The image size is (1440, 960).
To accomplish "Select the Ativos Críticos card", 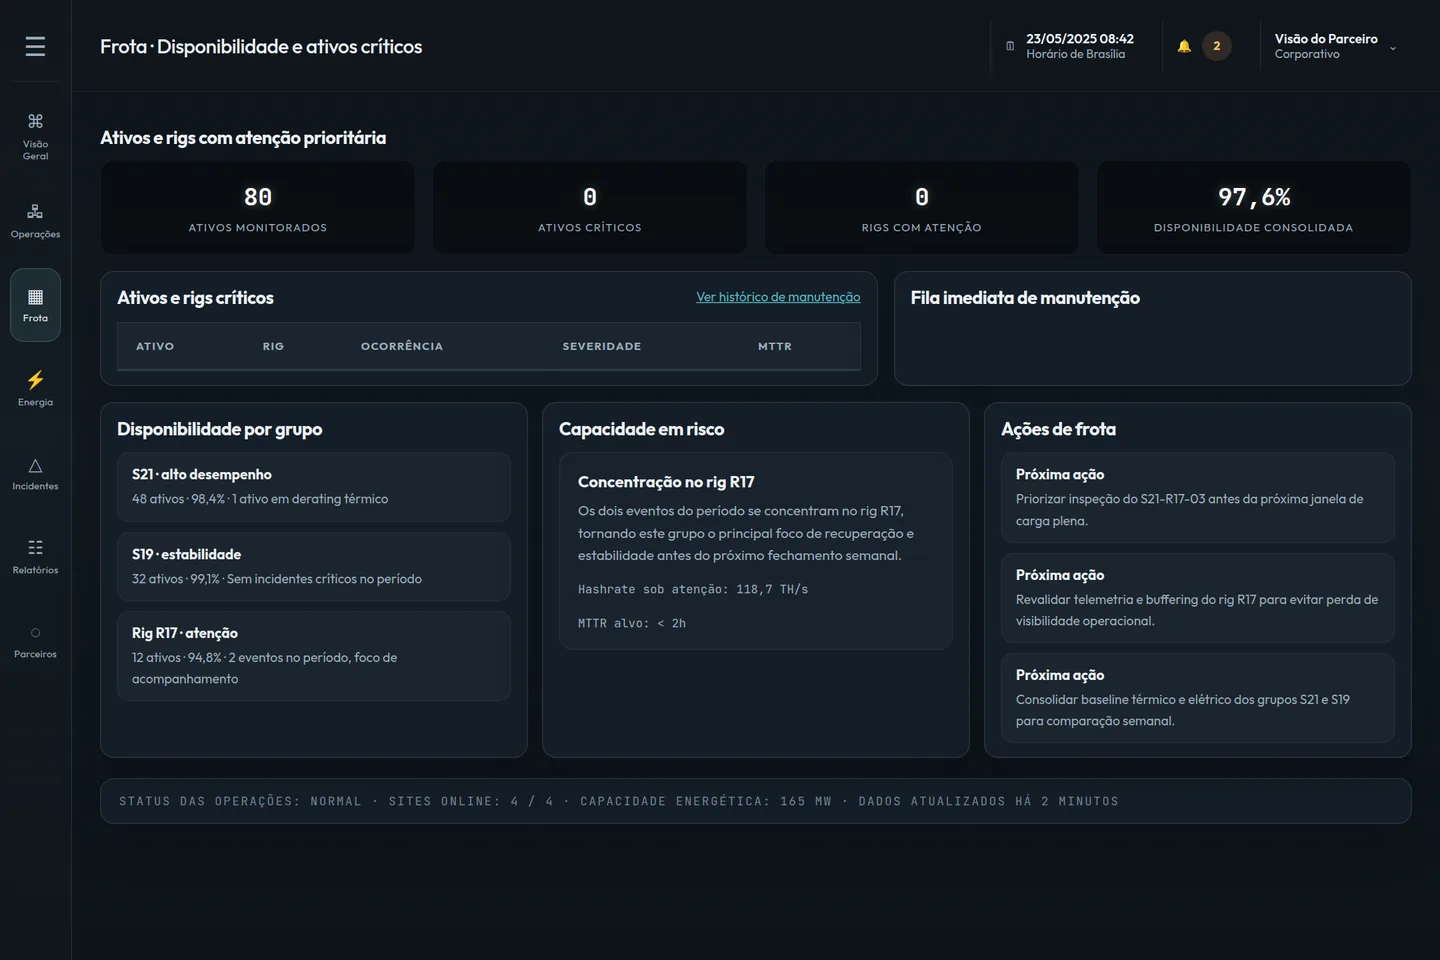I will click(x=590, y=207).
